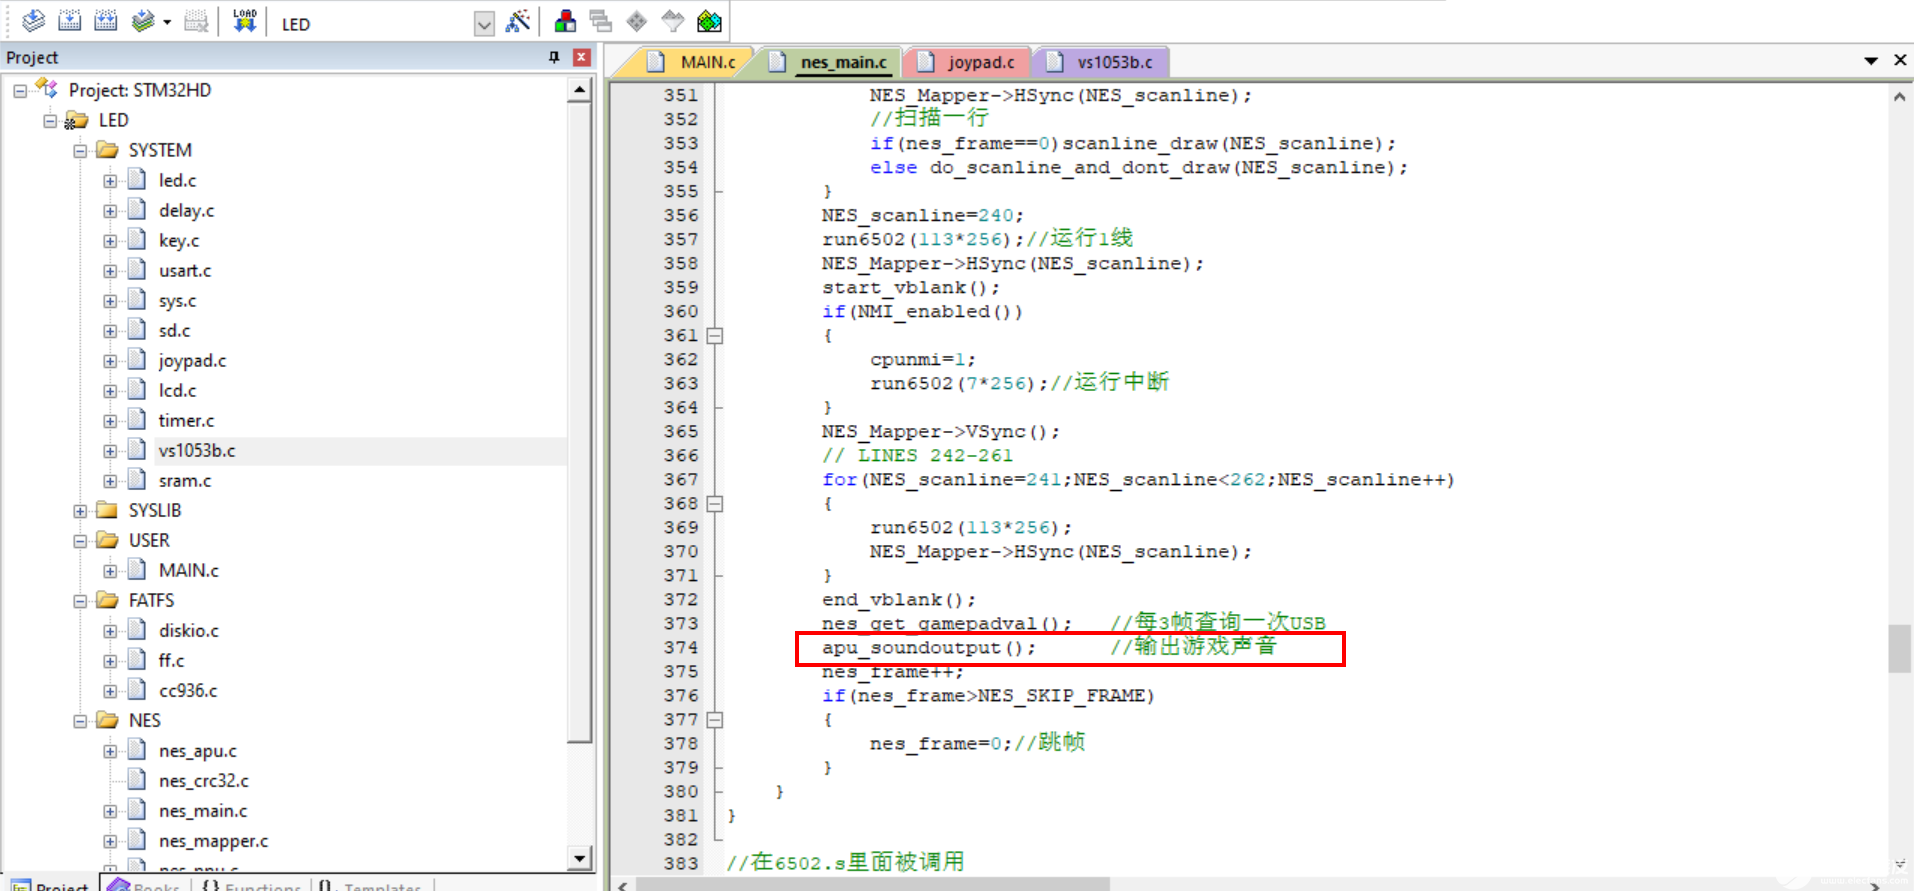Collapse the code block at line 361

pyautogui.click(x=715, y=336)
